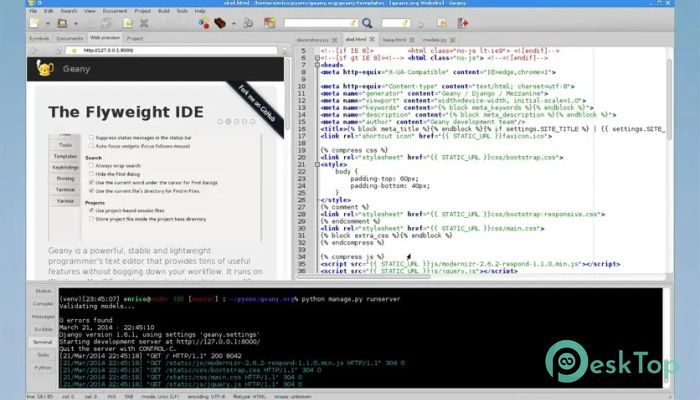Toggle Auto-focus widgets checkbox
This screenshot has width=700, height=400.
(x=92, y=146)
